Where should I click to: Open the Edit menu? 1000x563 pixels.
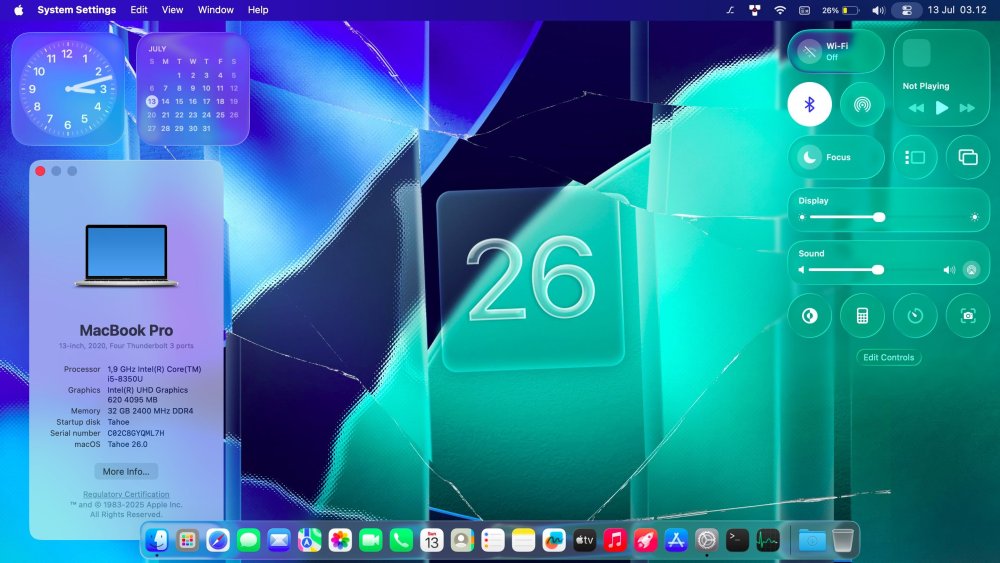point(139,10)
